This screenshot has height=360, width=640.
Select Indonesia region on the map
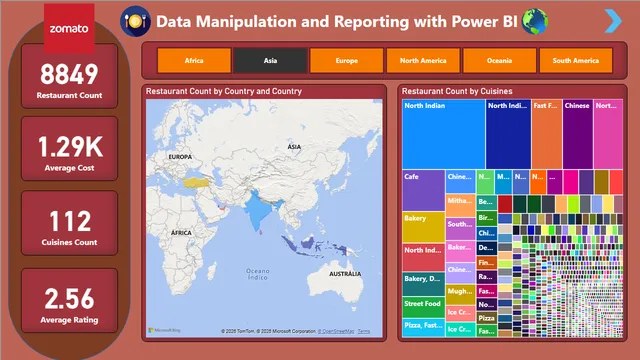308,245
